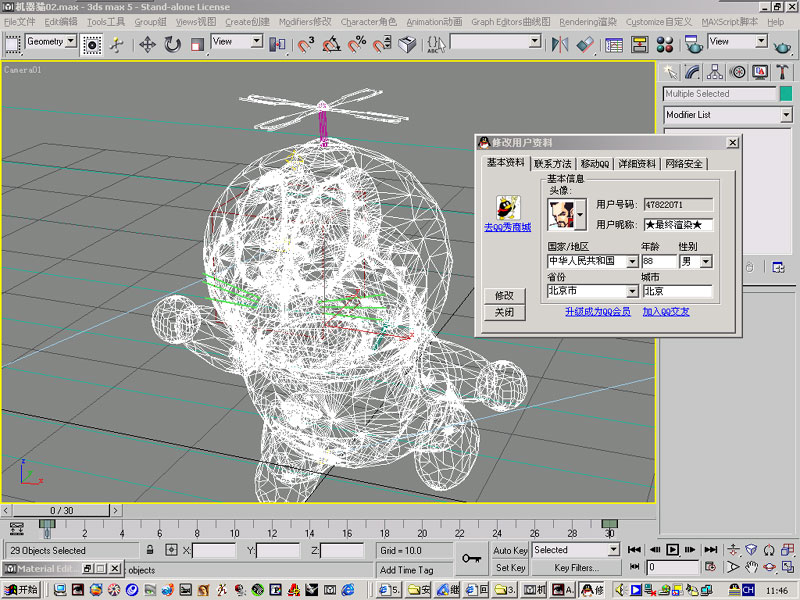This screenshot has width=800, height=600.
Task: Click the 关闭 button in QQ dialog
Action: click(x=504, y=312)
